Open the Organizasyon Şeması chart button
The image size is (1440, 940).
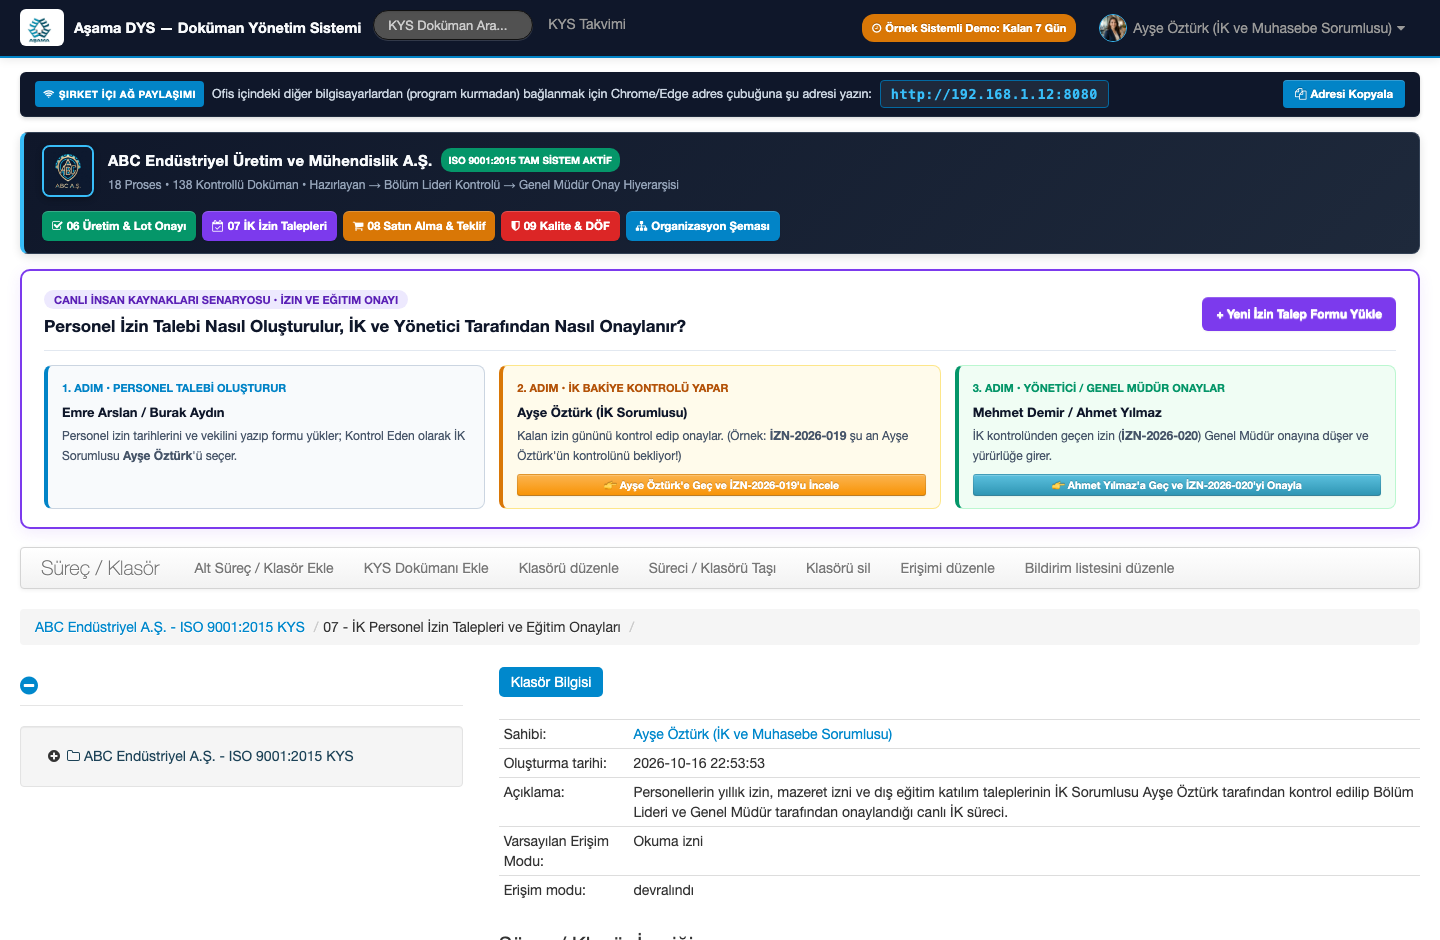coord(703,226)
